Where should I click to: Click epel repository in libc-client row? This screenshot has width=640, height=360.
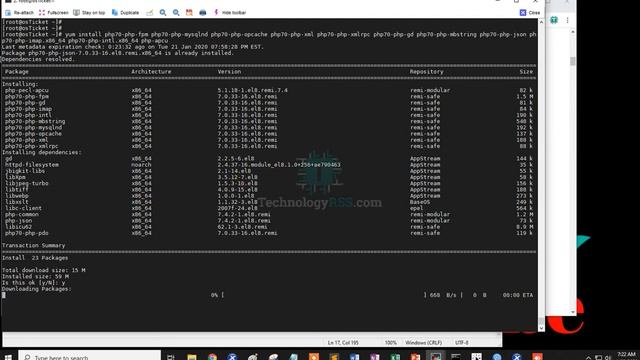pyautogui.click(x=417, y=208)
